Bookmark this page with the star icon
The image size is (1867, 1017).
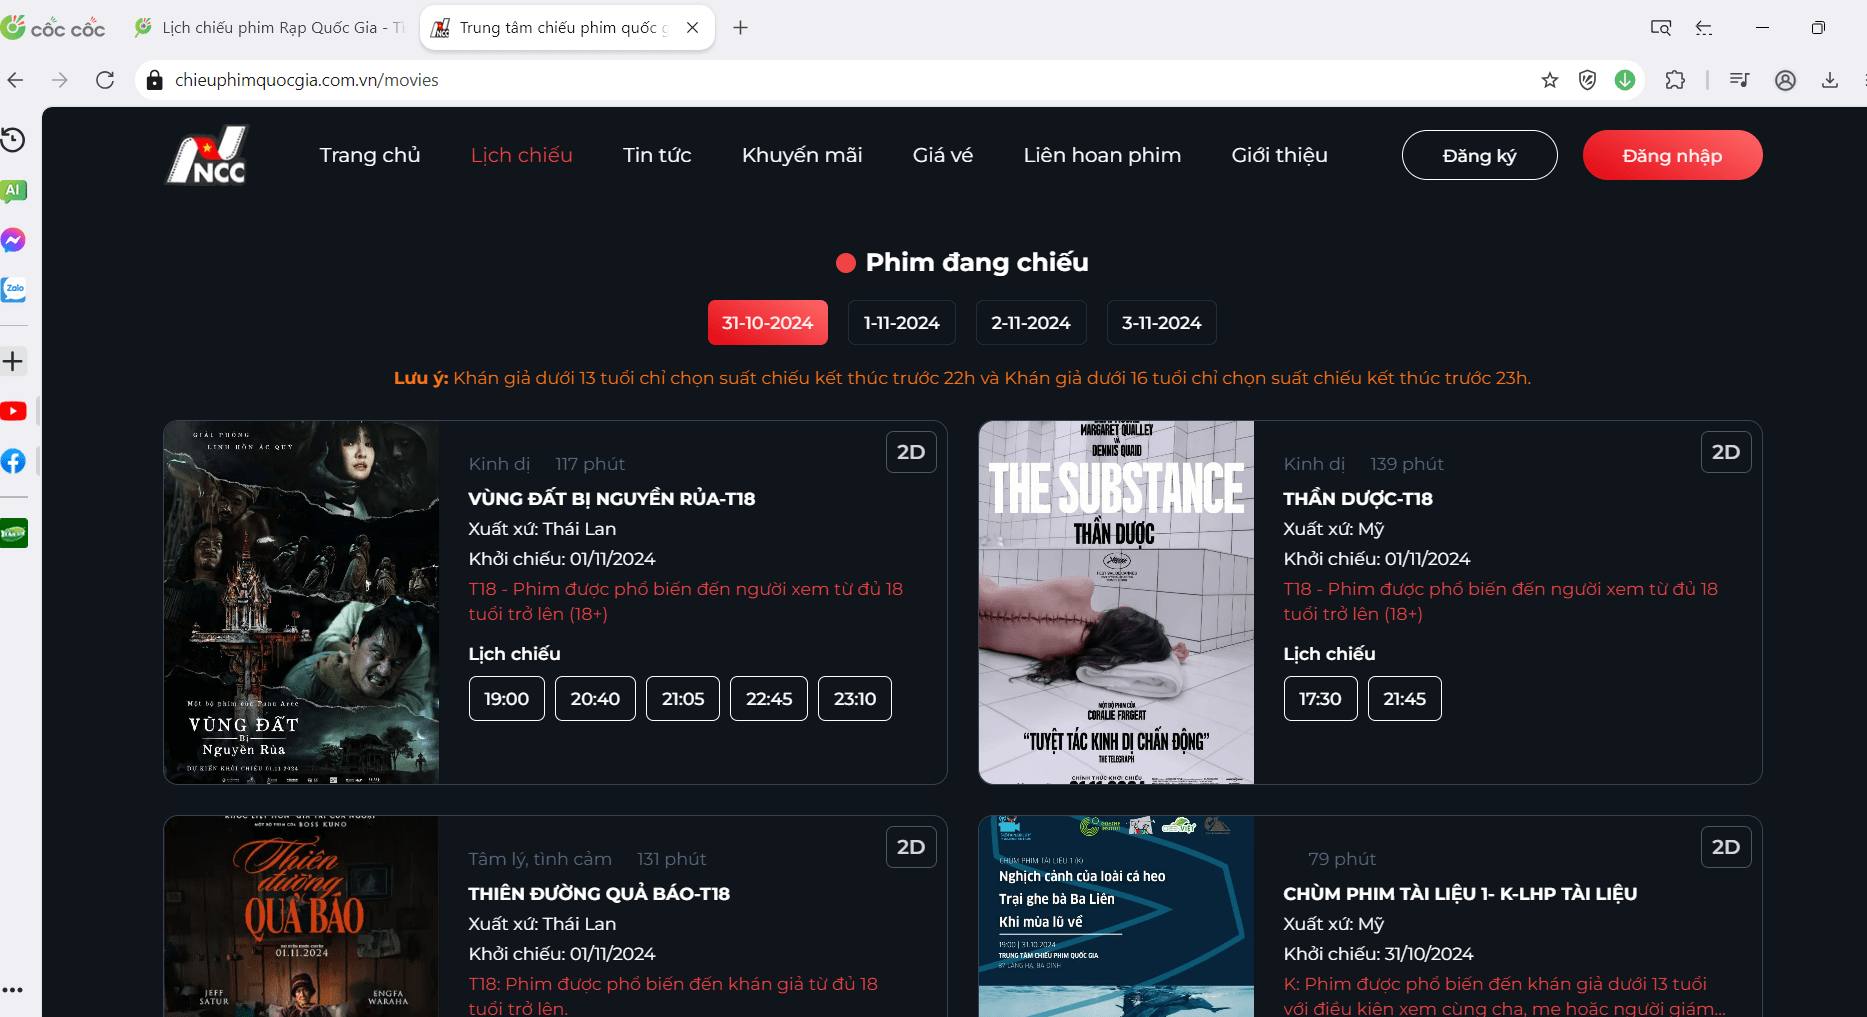point(1549,80)
